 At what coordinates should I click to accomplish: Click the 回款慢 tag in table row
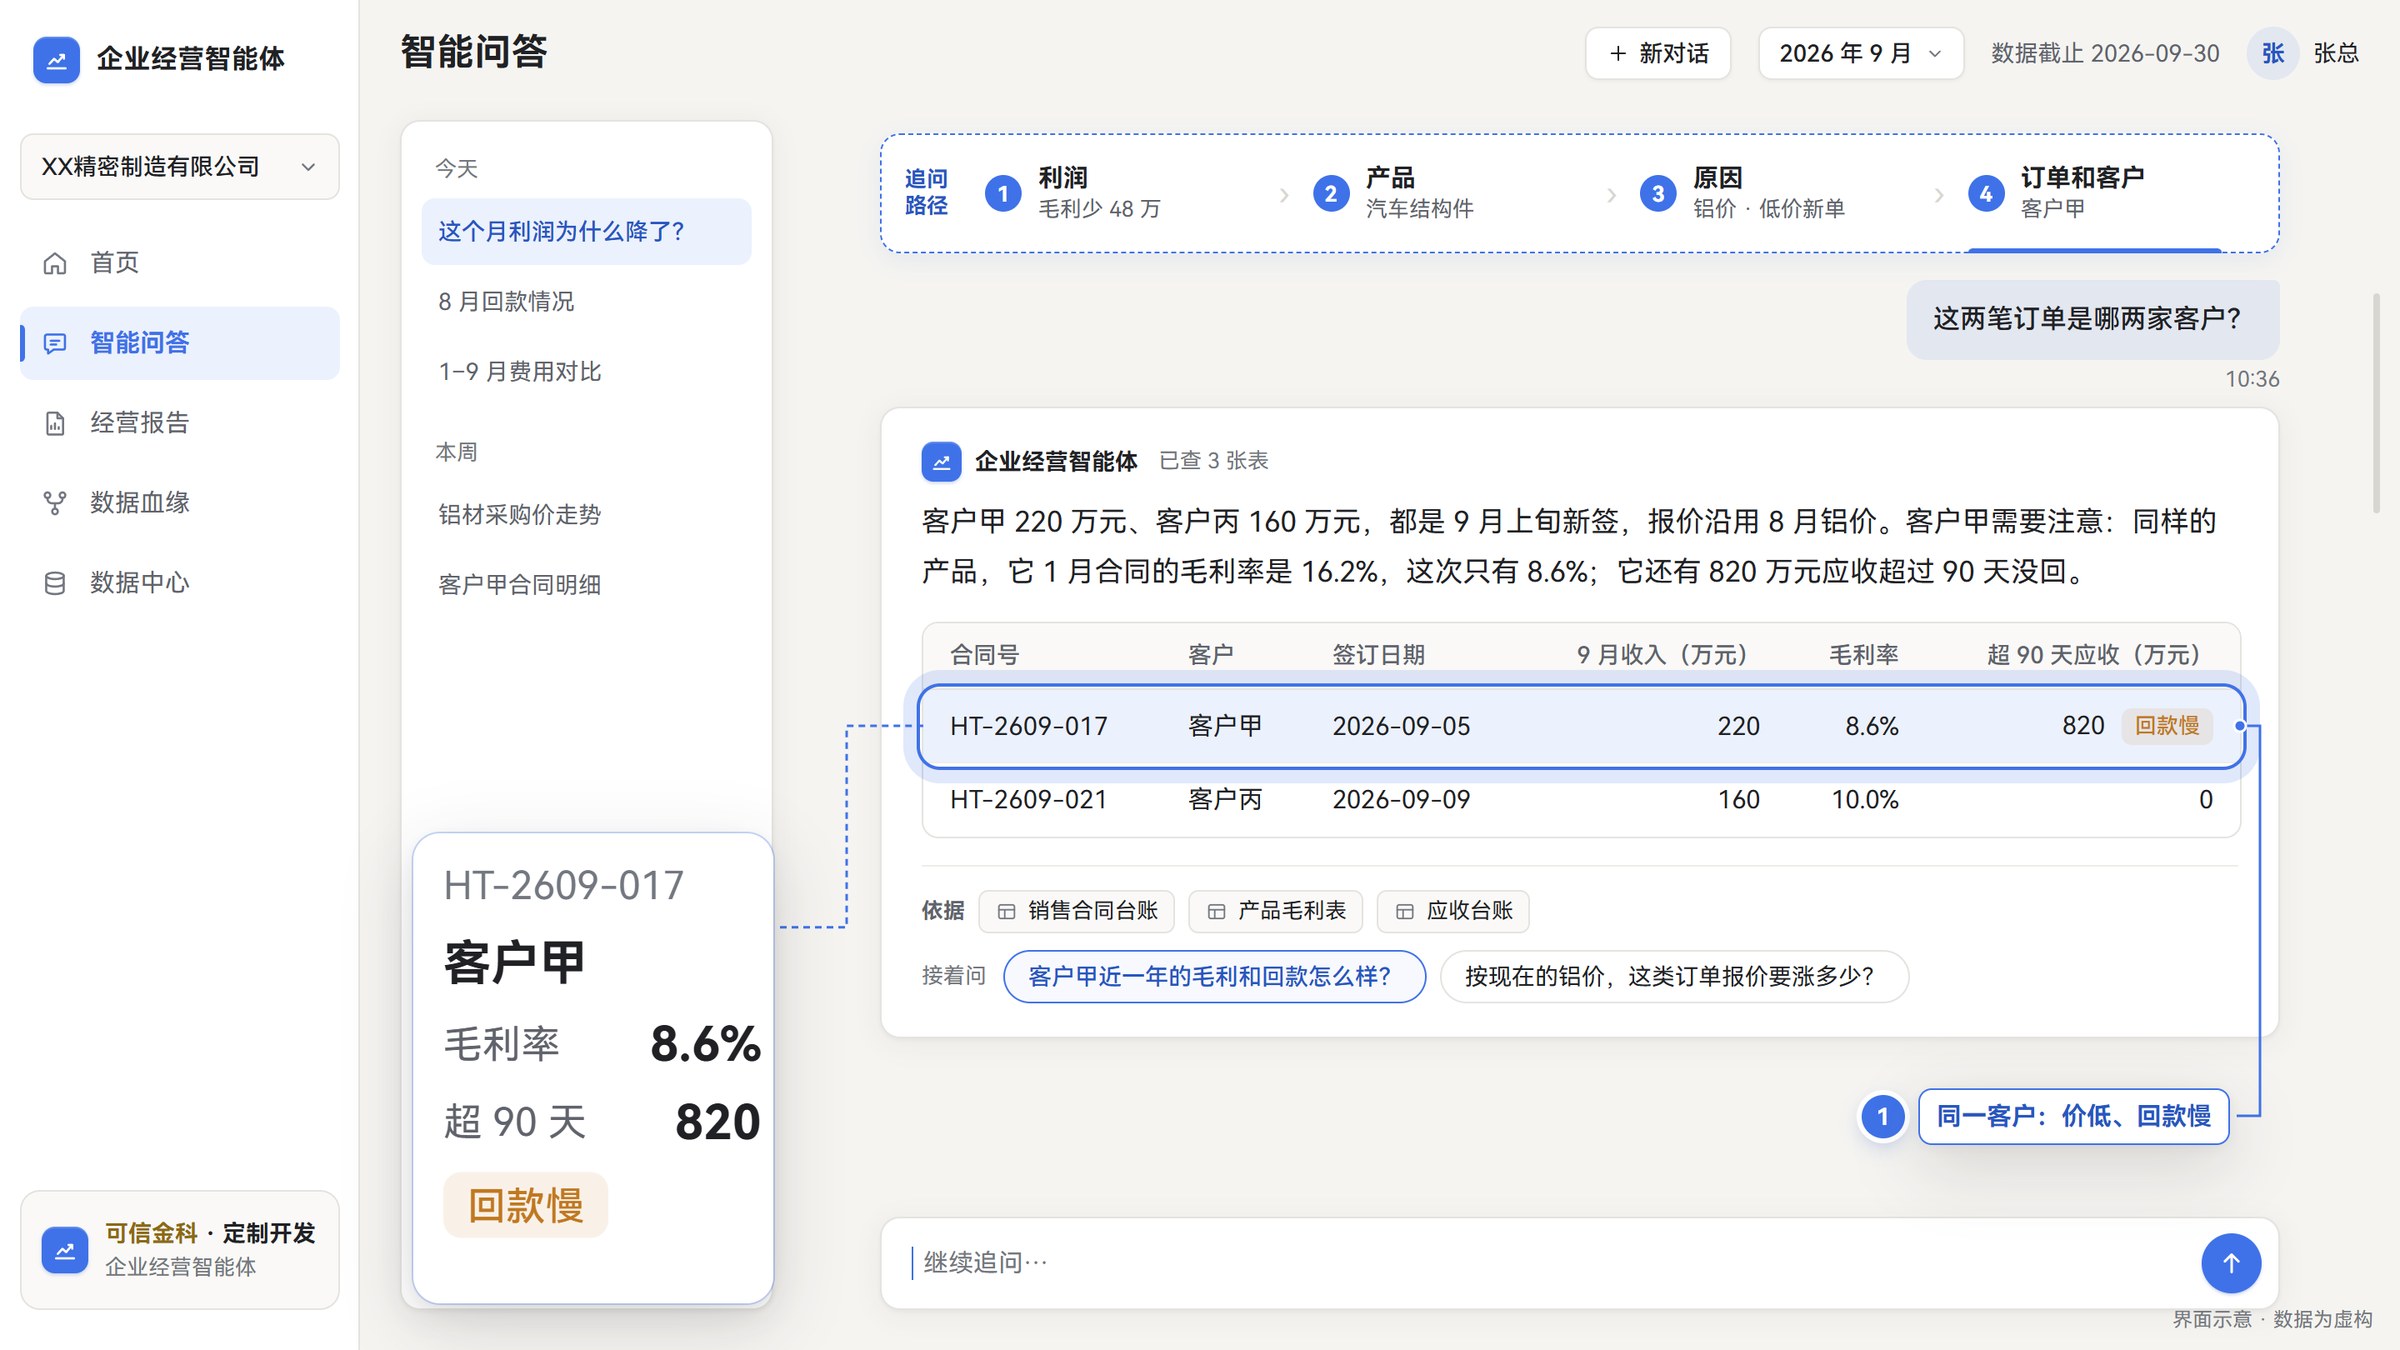[2166, 726]
